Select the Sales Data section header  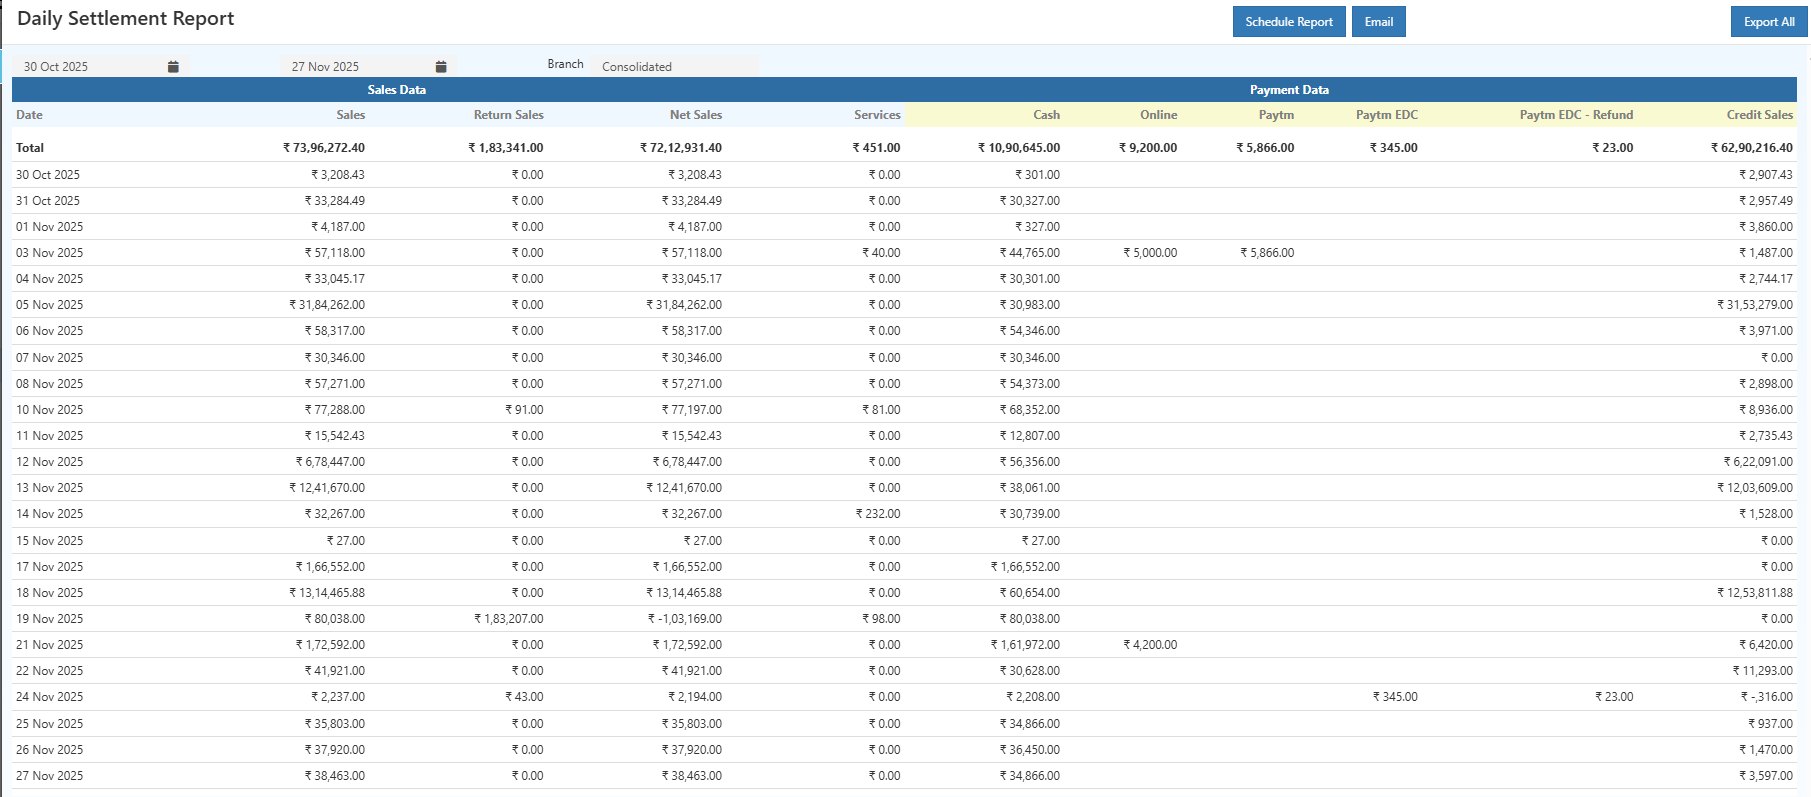(397, 90)
